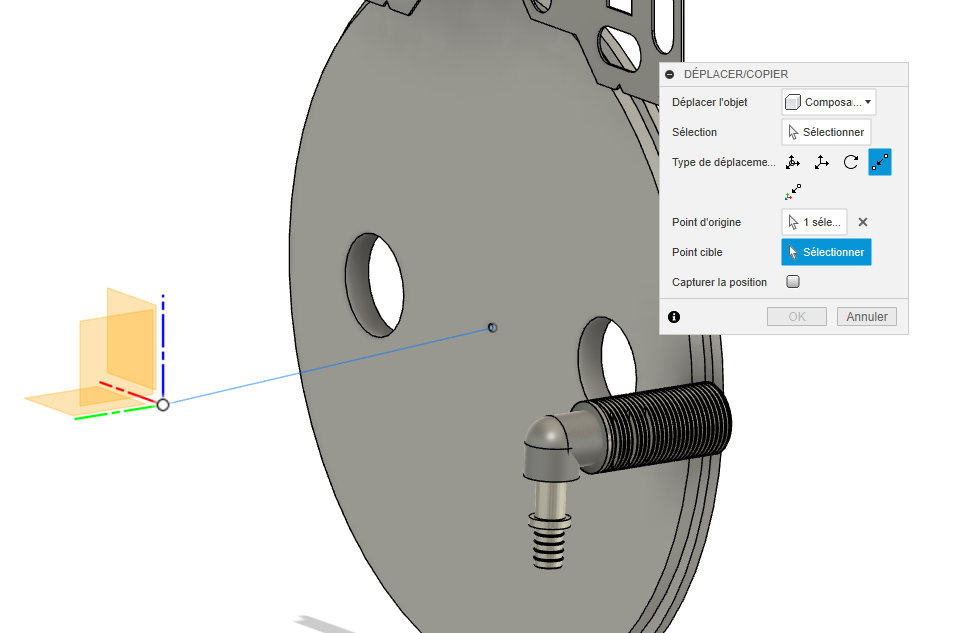Select the free move type icon
Image resolution: width=956 pixels, height=633 pixels.
click(793, 162)
